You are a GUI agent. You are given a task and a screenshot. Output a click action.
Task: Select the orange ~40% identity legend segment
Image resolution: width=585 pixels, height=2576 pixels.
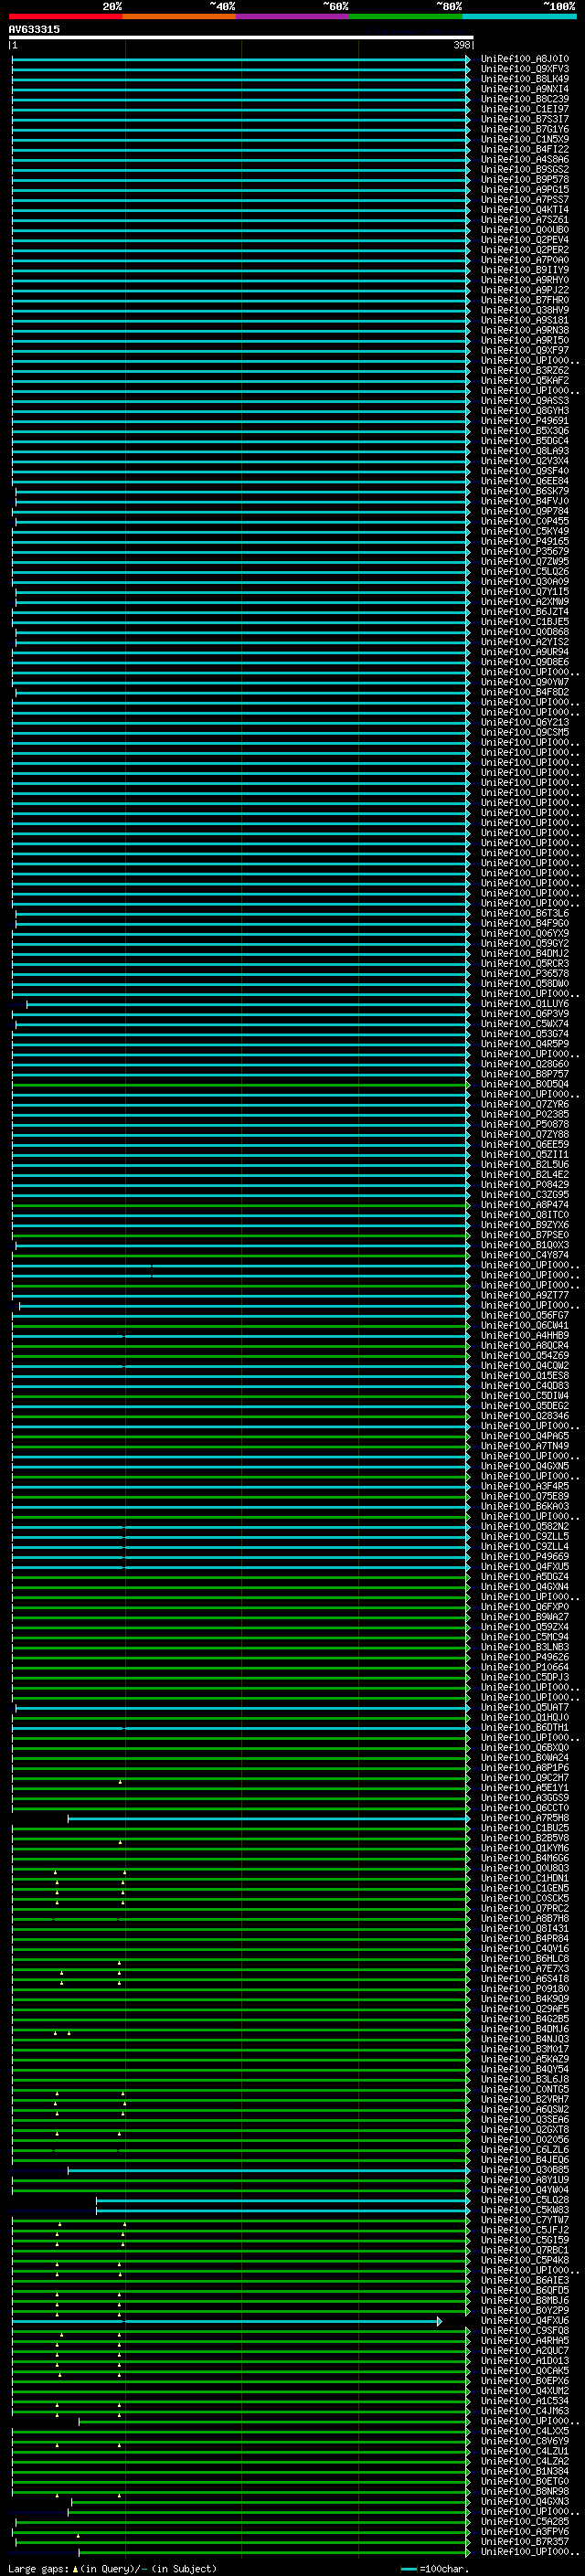[x=179, y=16]
